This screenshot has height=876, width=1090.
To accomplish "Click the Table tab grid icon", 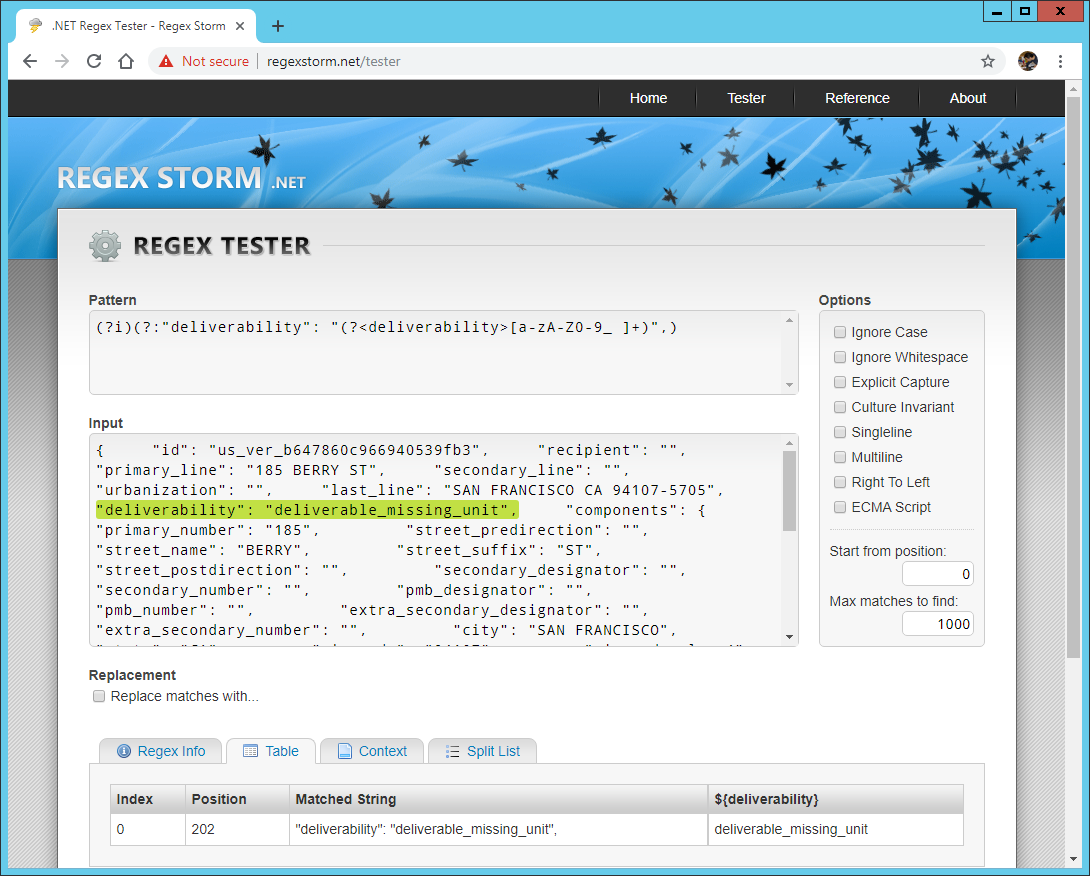I will click(250, 751).
